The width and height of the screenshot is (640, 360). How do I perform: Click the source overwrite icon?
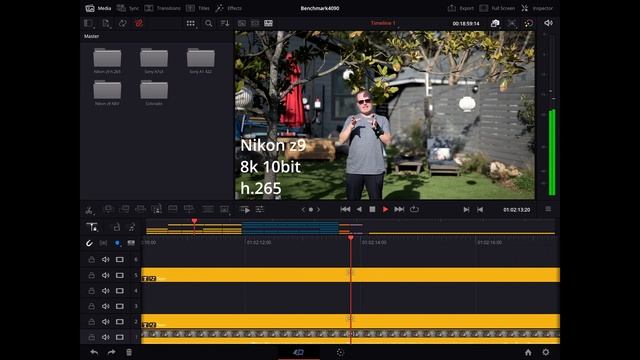[x=189, y=209]
